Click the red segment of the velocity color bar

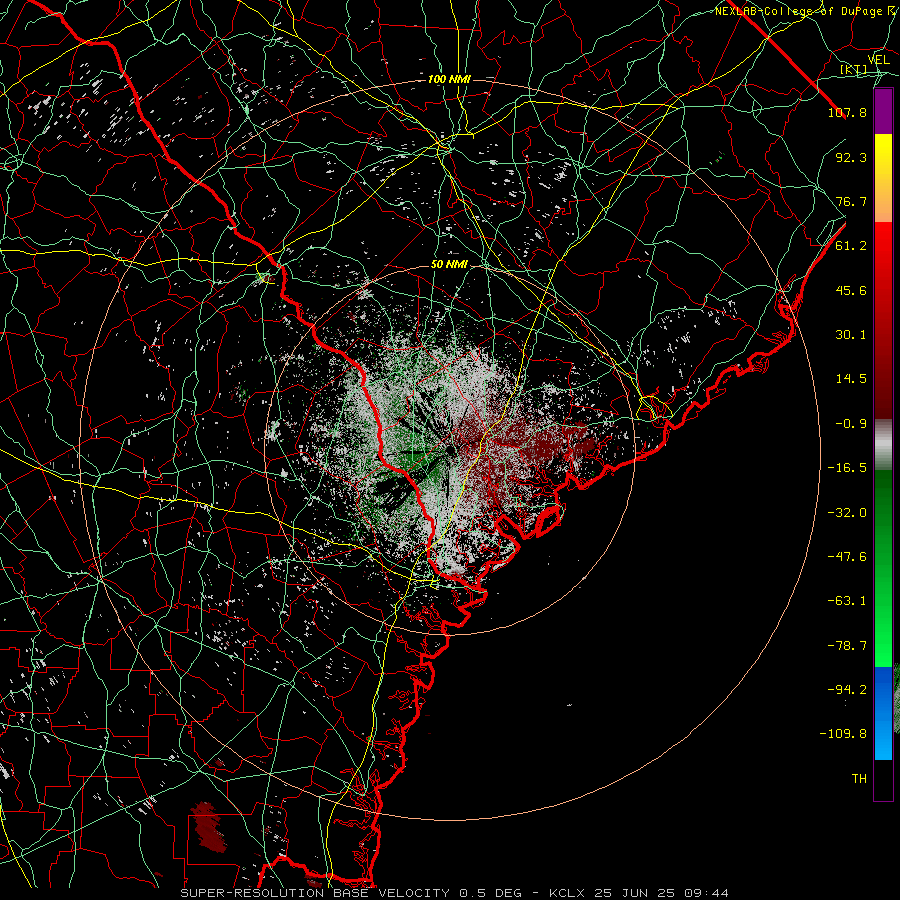883,320
